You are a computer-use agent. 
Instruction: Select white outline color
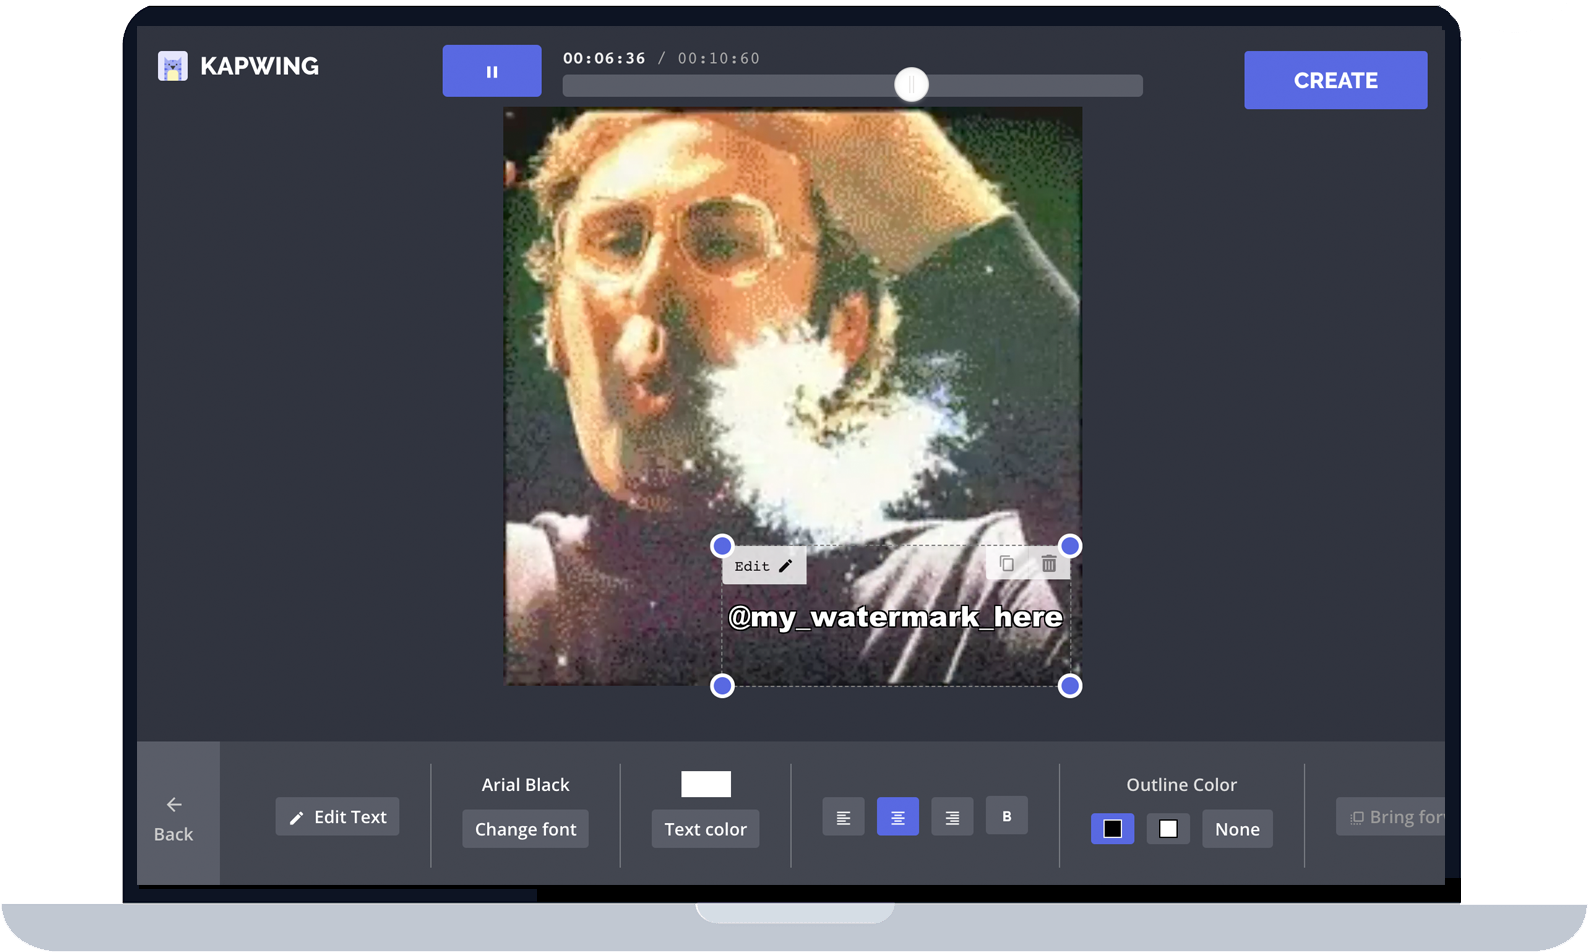[1167, 829]
